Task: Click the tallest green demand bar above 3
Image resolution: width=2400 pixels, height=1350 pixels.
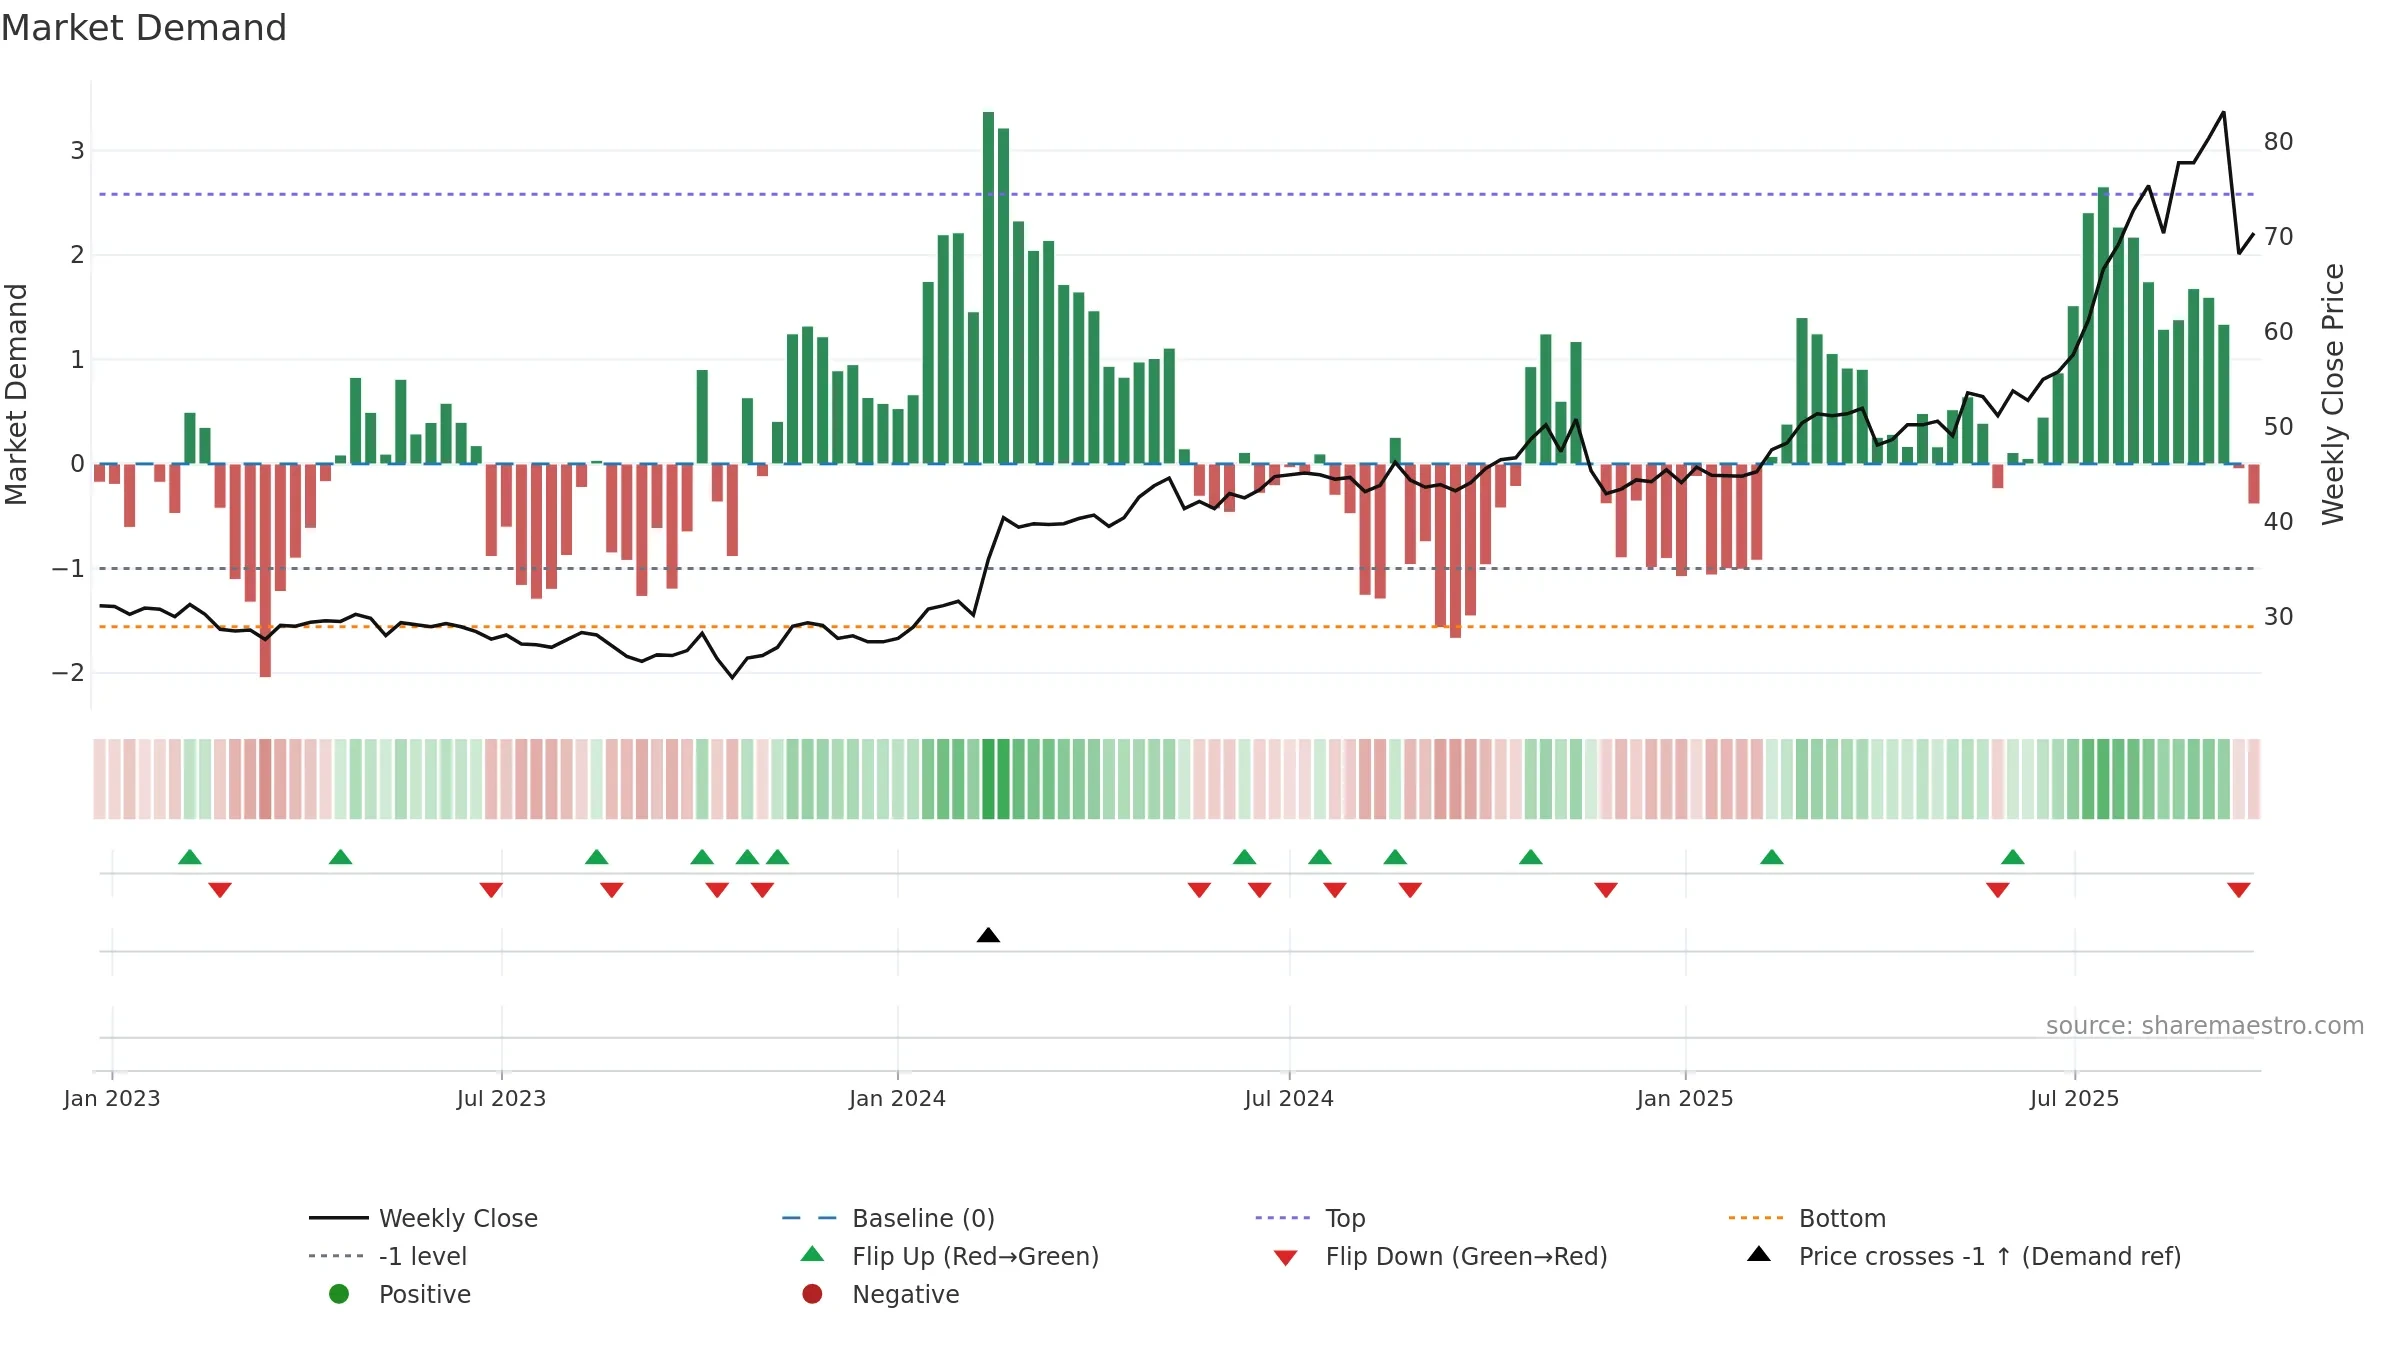Action: pos(988,288)
